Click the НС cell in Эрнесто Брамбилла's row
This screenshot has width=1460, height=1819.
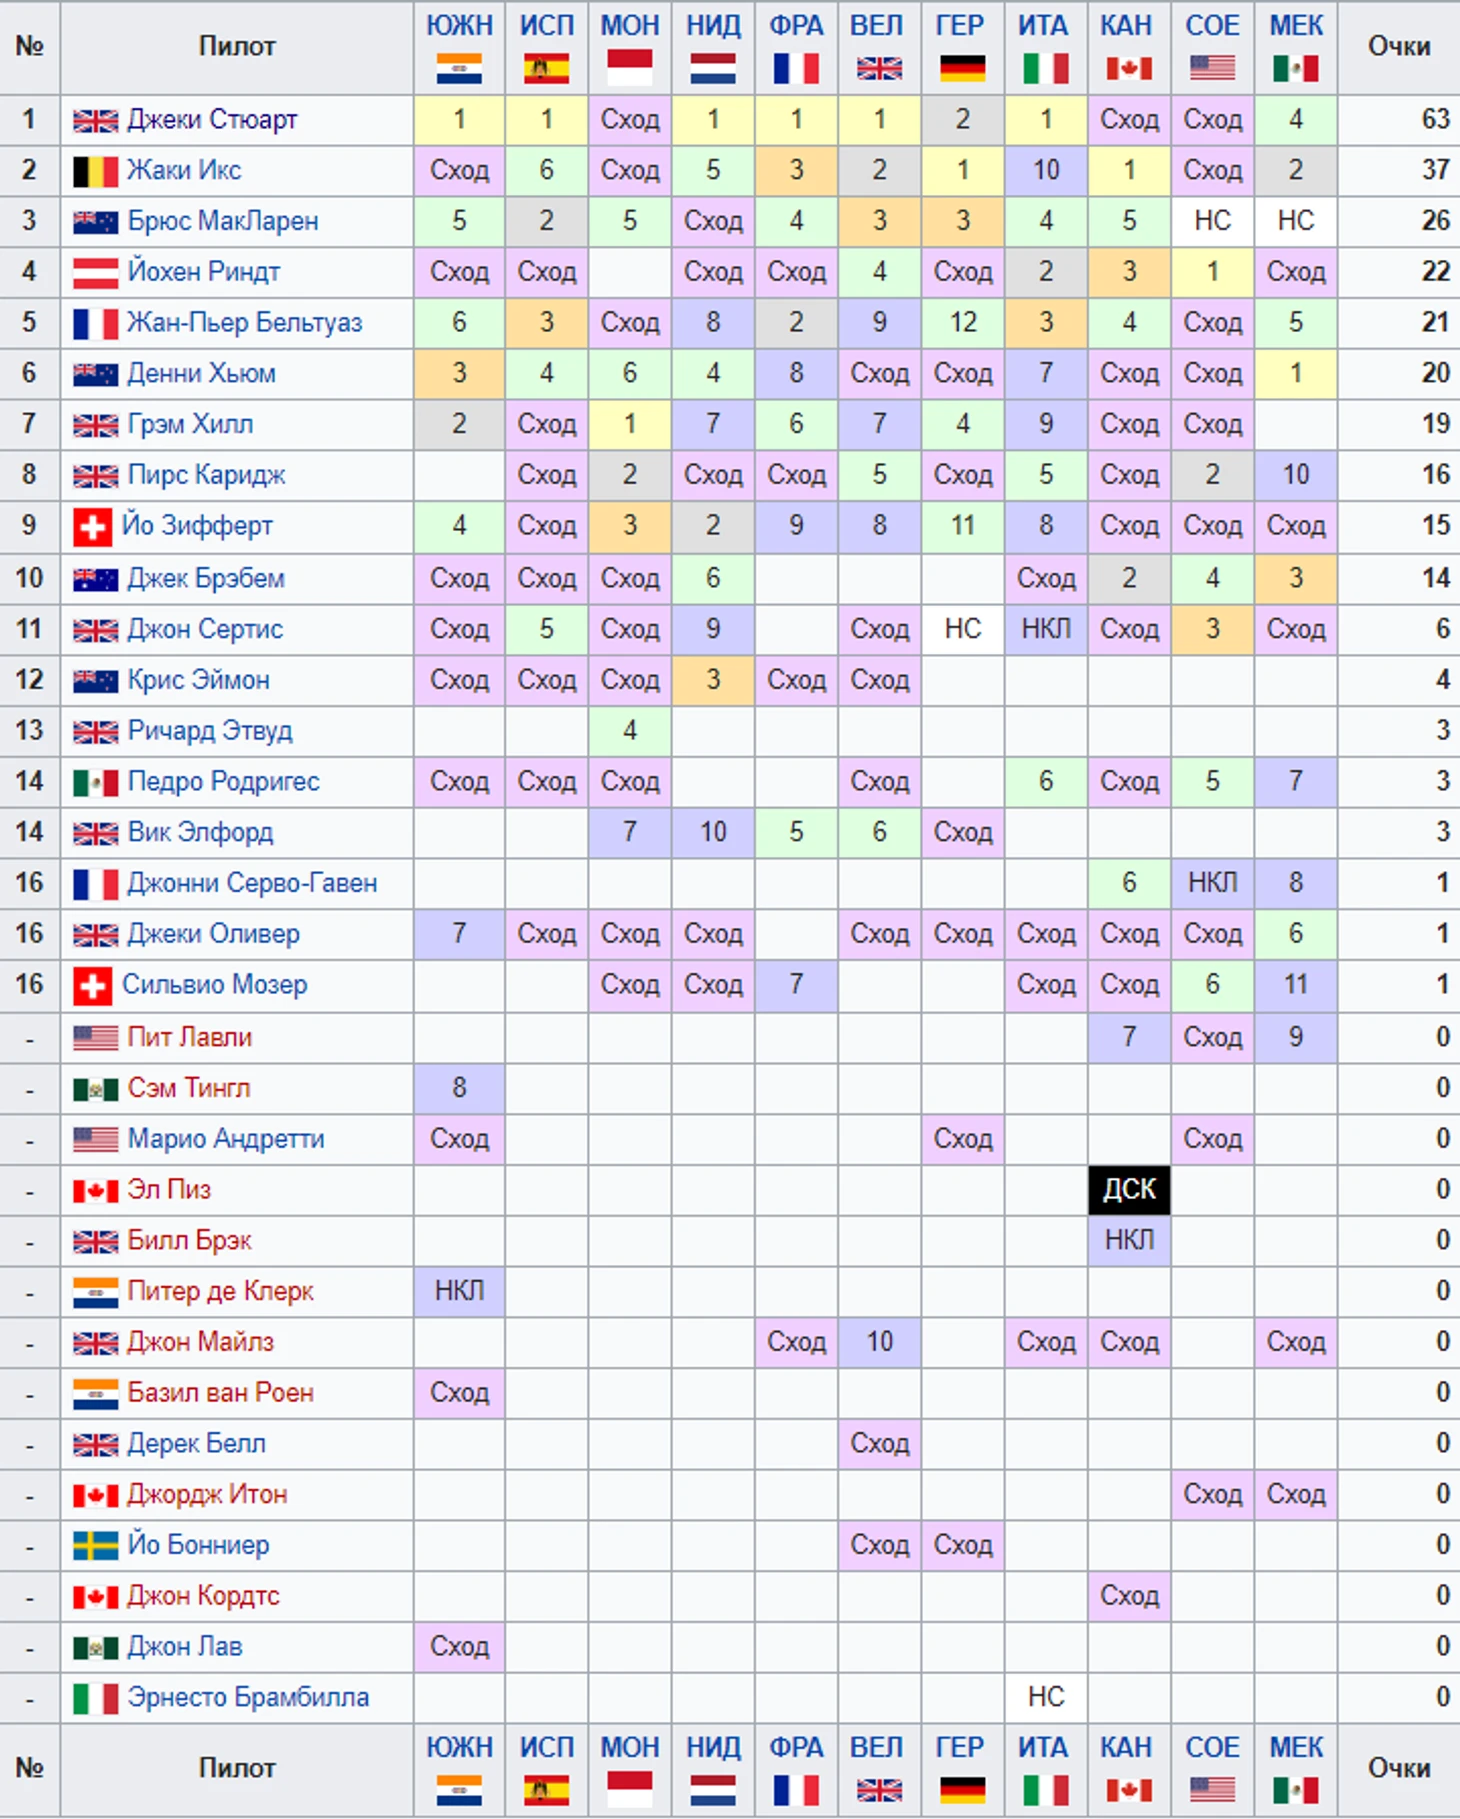pyautogui.click(x=1046, y=1698)
